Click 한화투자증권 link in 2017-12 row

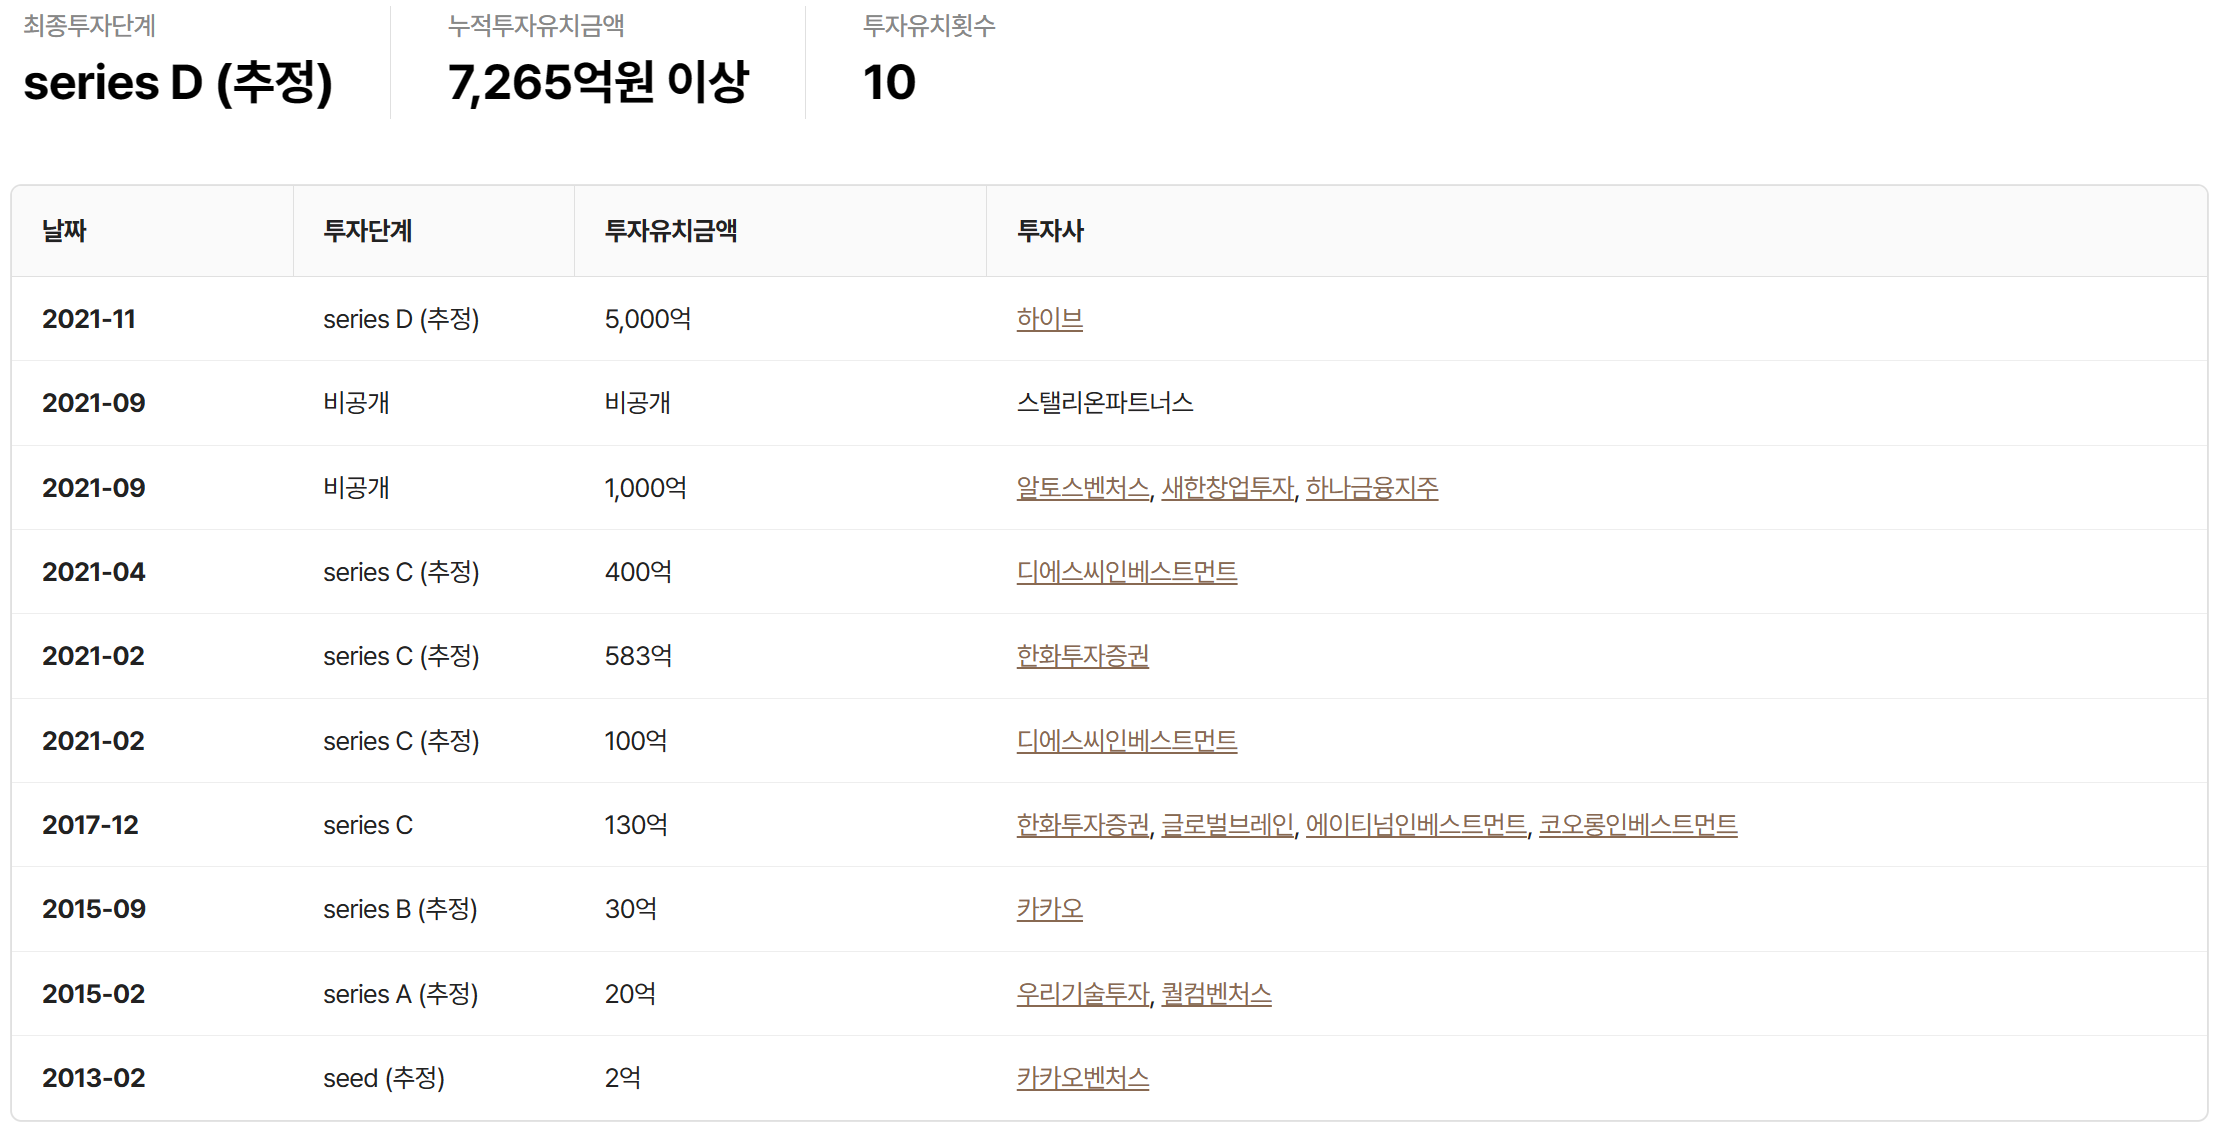click(x=1082, y=825)
